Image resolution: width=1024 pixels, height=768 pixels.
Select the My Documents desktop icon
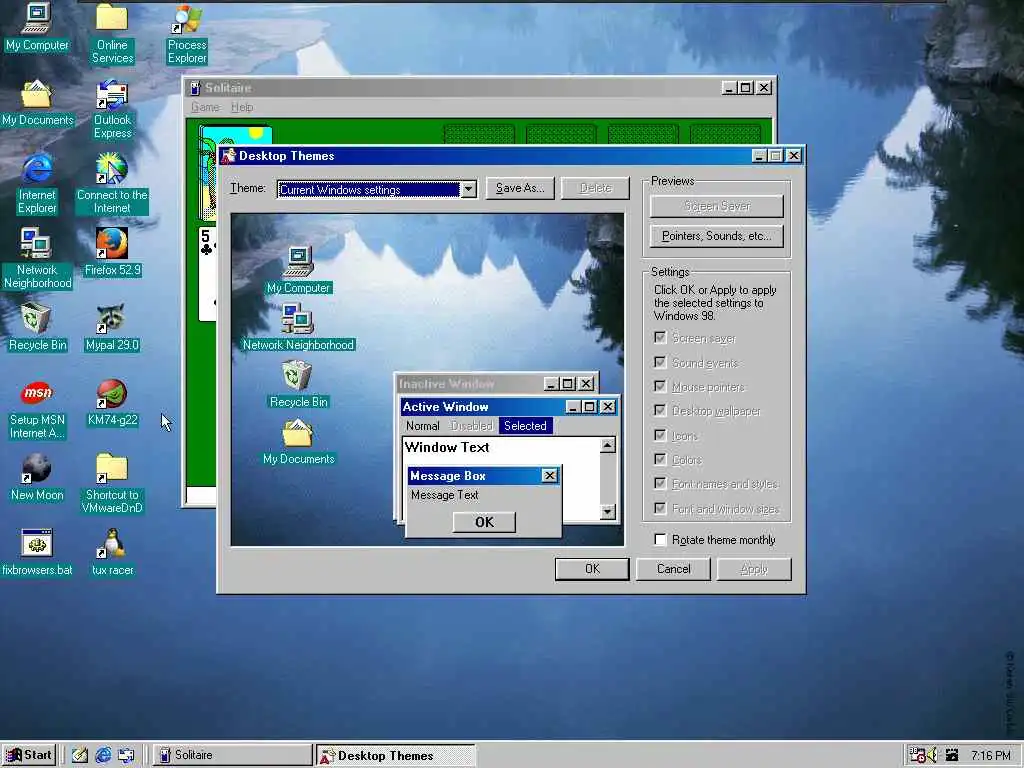pos(37,103)
